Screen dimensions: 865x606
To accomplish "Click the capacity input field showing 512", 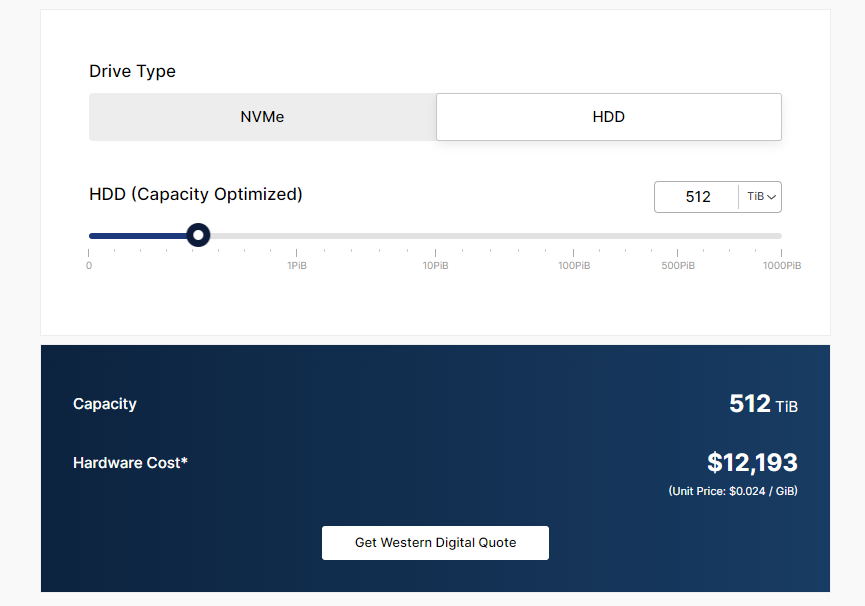I will (697, 197).
